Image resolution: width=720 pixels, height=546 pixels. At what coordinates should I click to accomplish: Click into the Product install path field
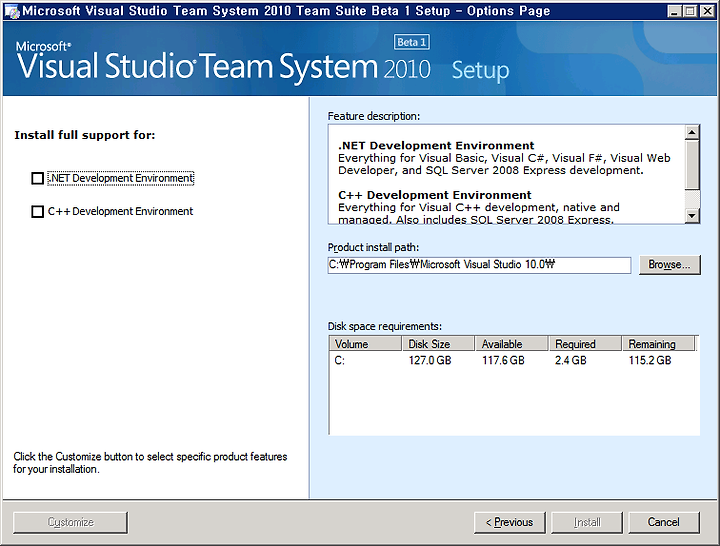coord(479,265)
